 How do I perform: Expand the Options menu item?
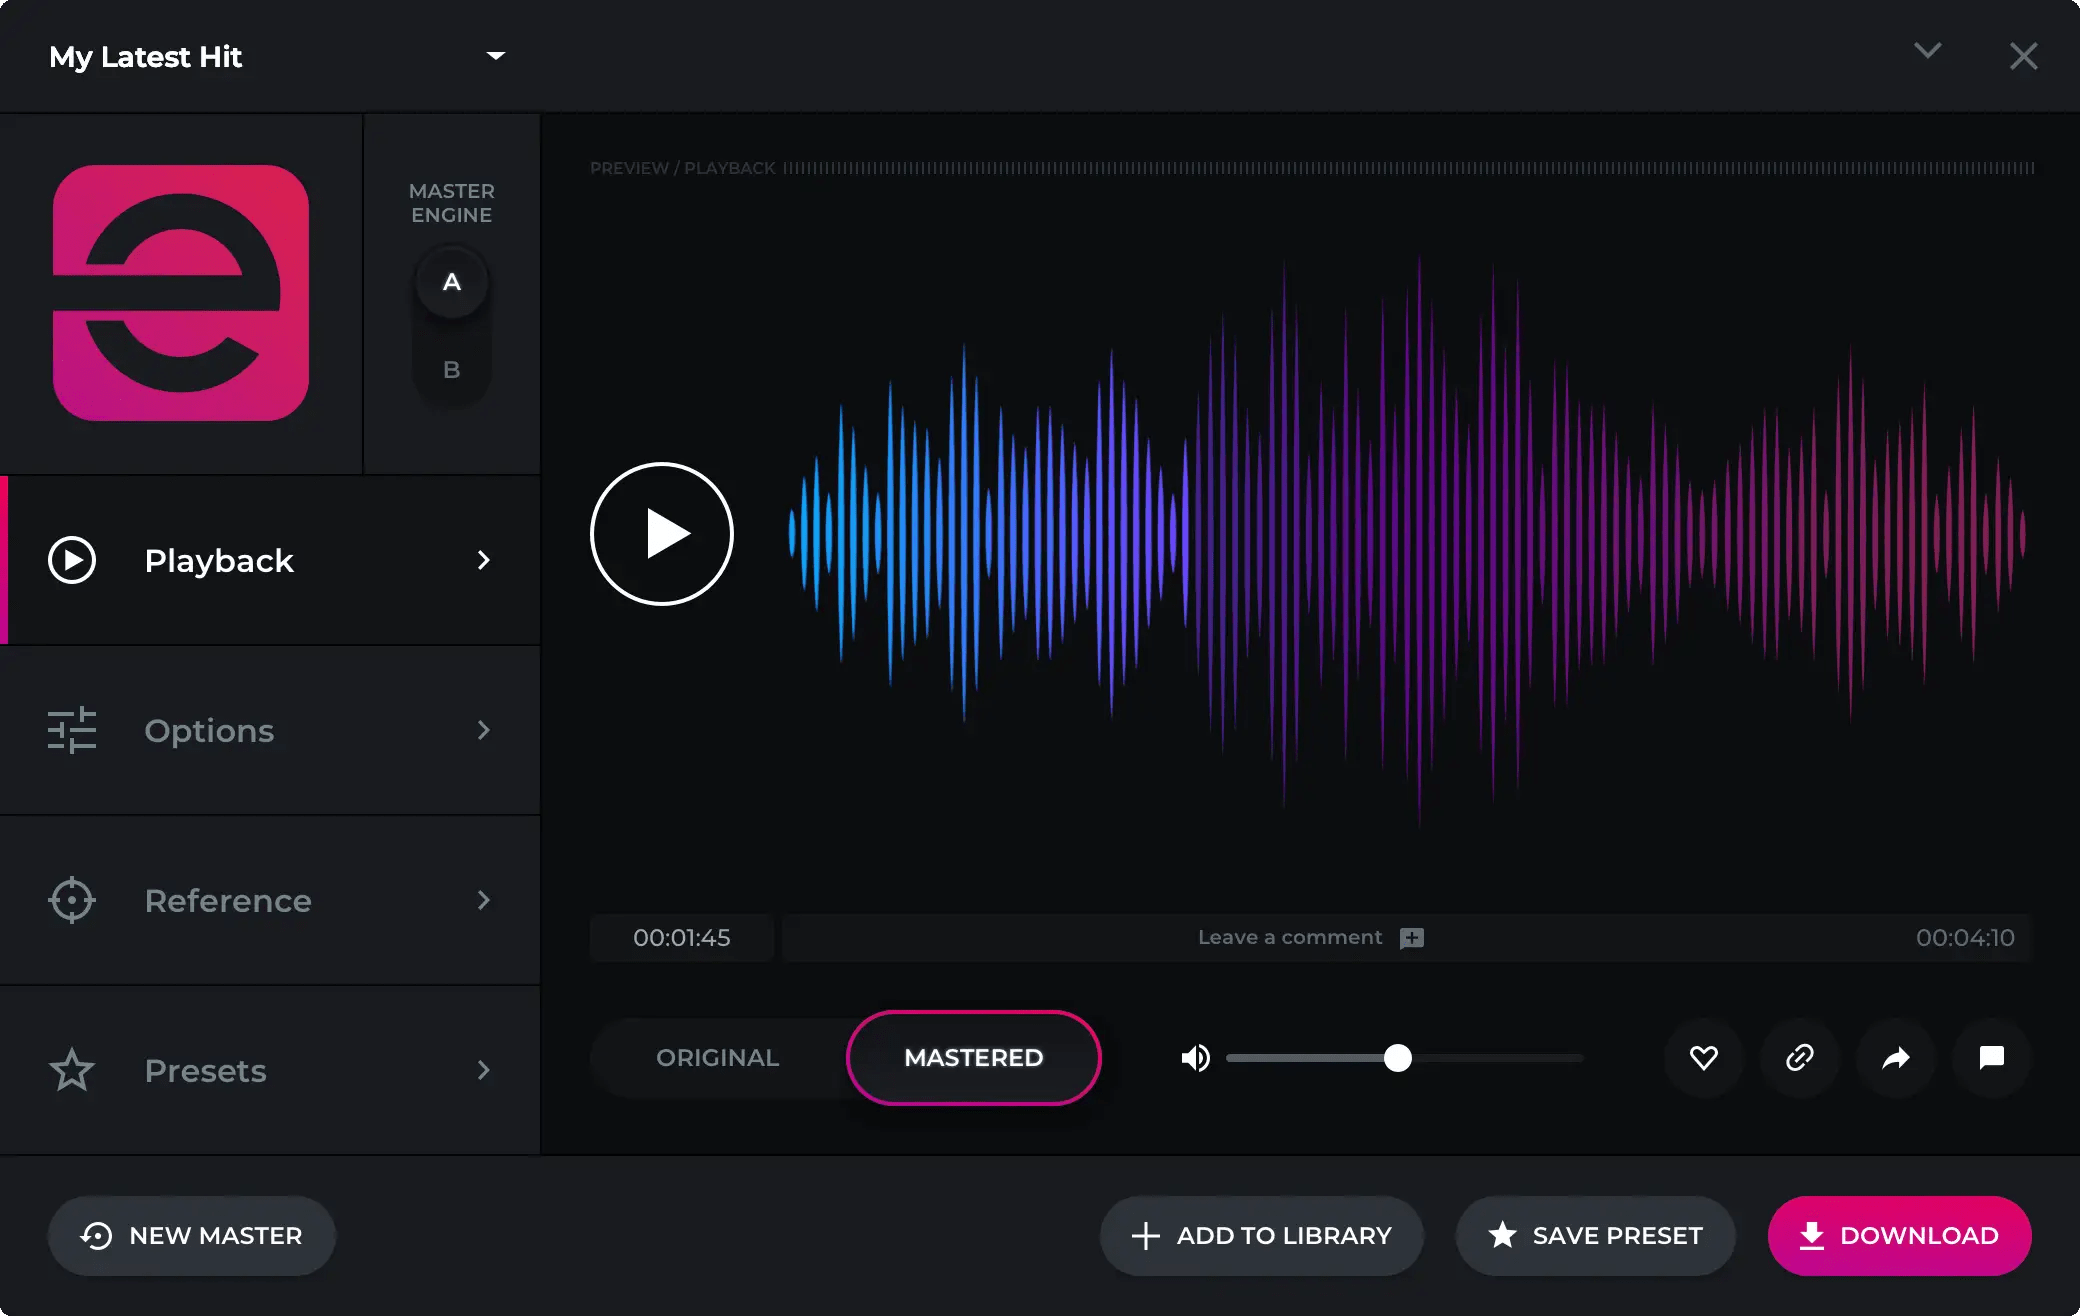270,731
